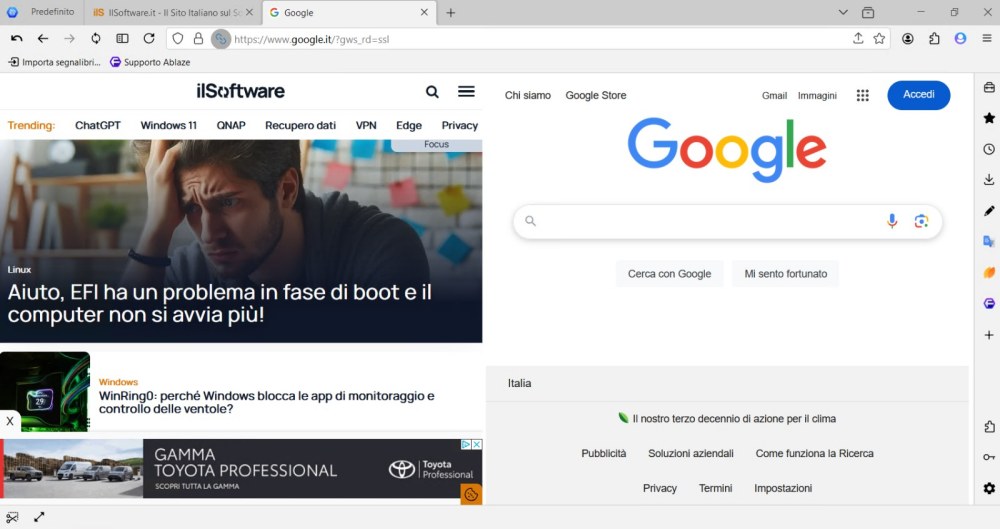Open the Google Immagini link
The height and width of the screenshot is (529, 1000).
pyautogui.click(x=817, y=96)
